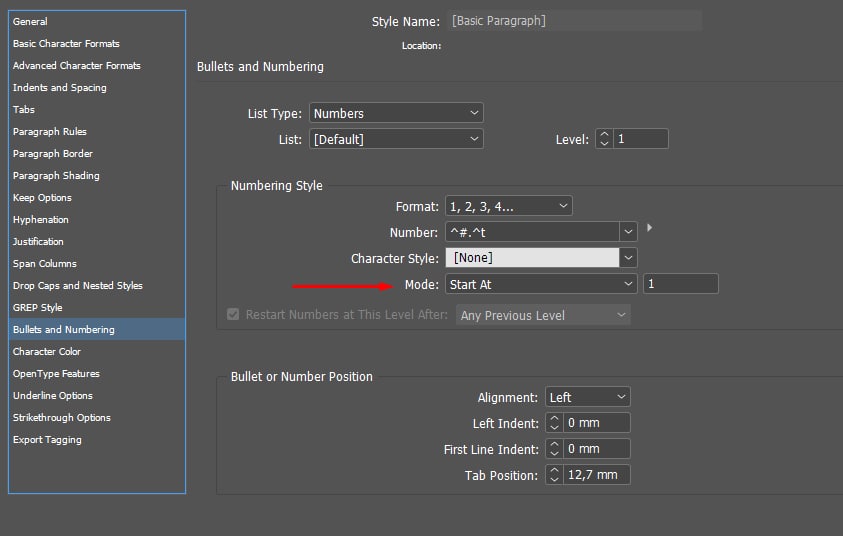Open the Alignment dropdown
This screenshot has width=843, height=536.
[588, 398]
